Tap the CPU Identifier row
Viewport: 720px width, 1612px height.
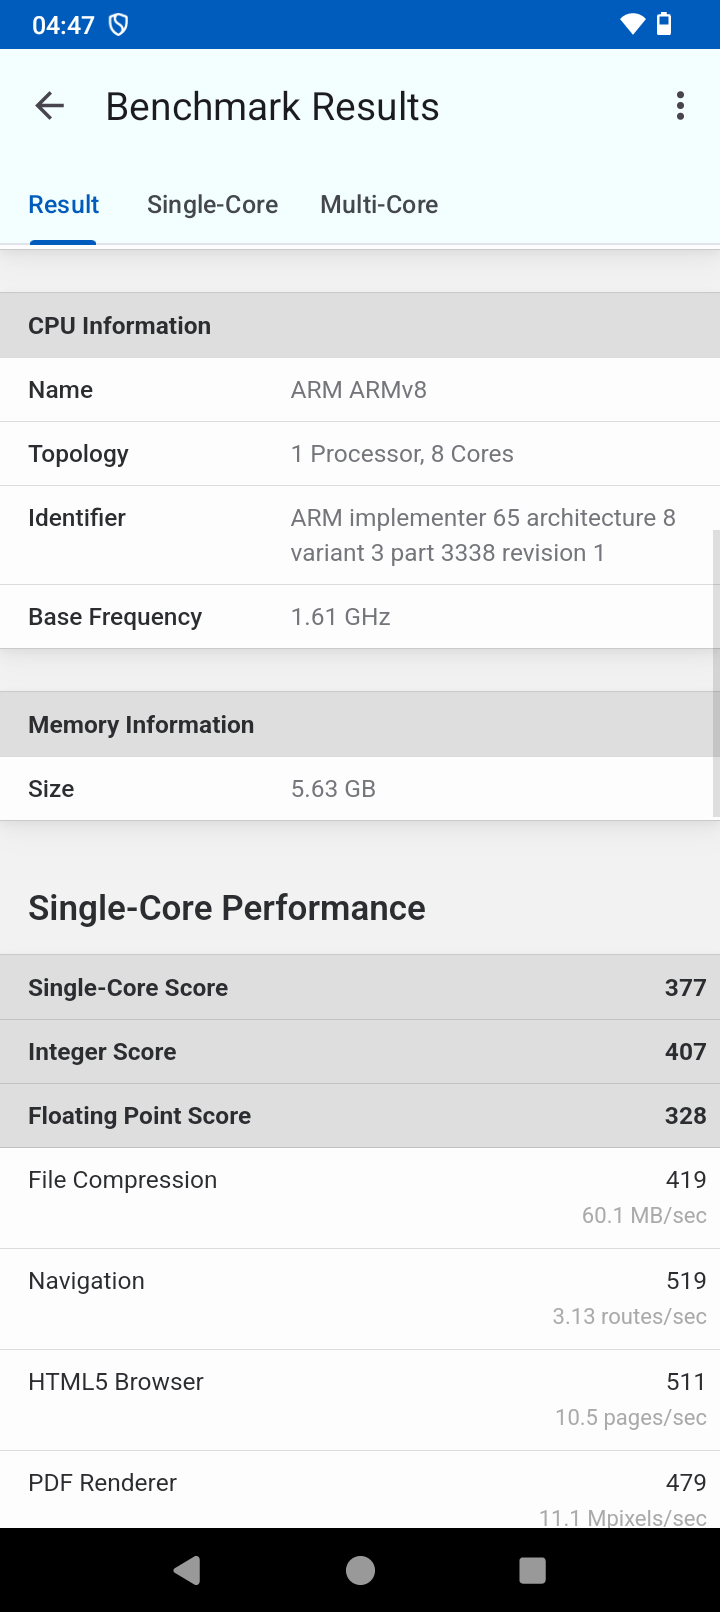tap(360, 535)
